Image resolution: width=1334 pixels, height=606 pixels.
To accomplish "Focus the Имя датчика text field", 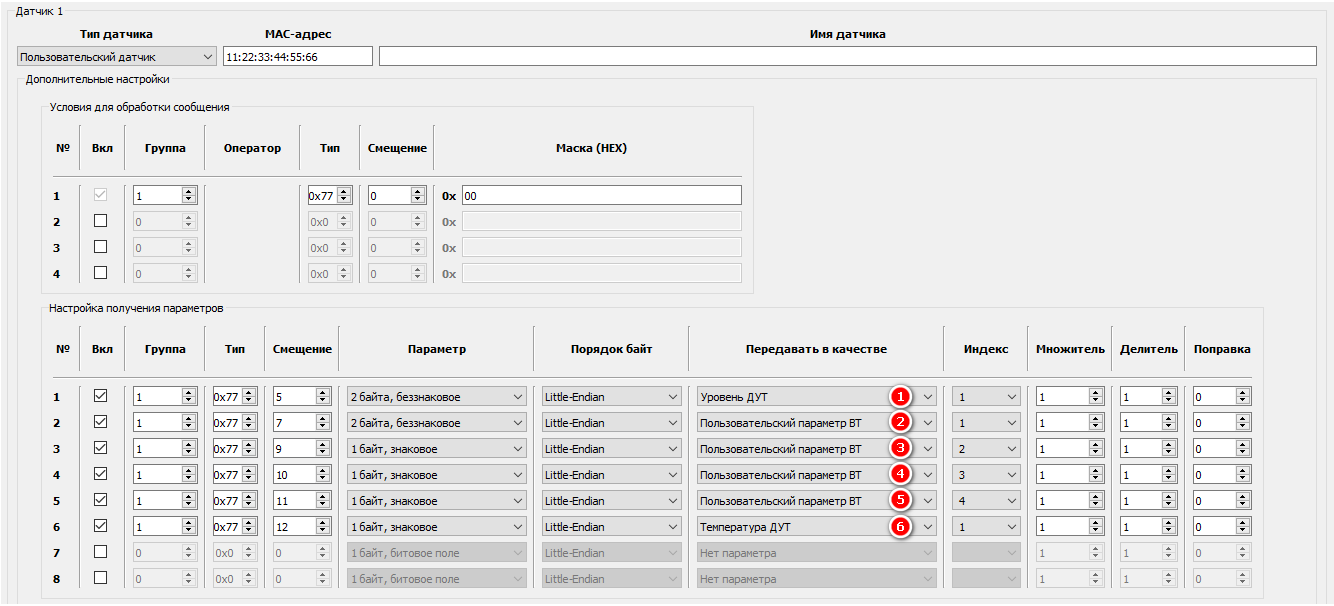I will (x=848, y=57).
